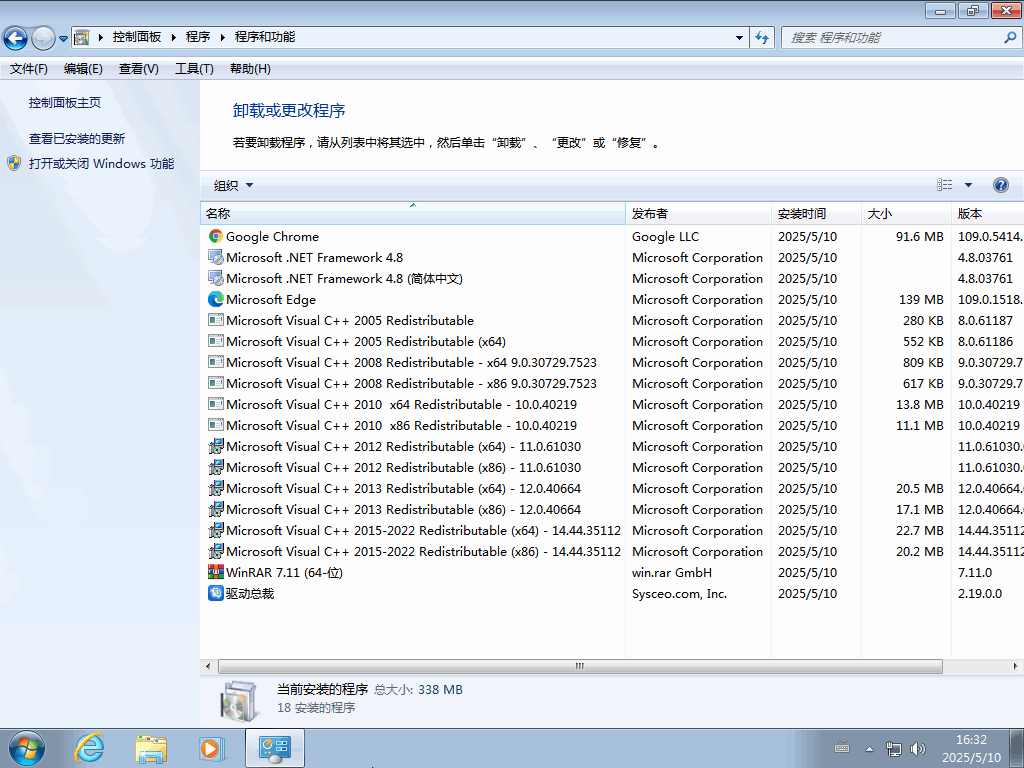Viewport: 1024px width, 768px height.
Task: Select the WinRAR 7.11 icon in the list
Action: [x=215, y=572]
